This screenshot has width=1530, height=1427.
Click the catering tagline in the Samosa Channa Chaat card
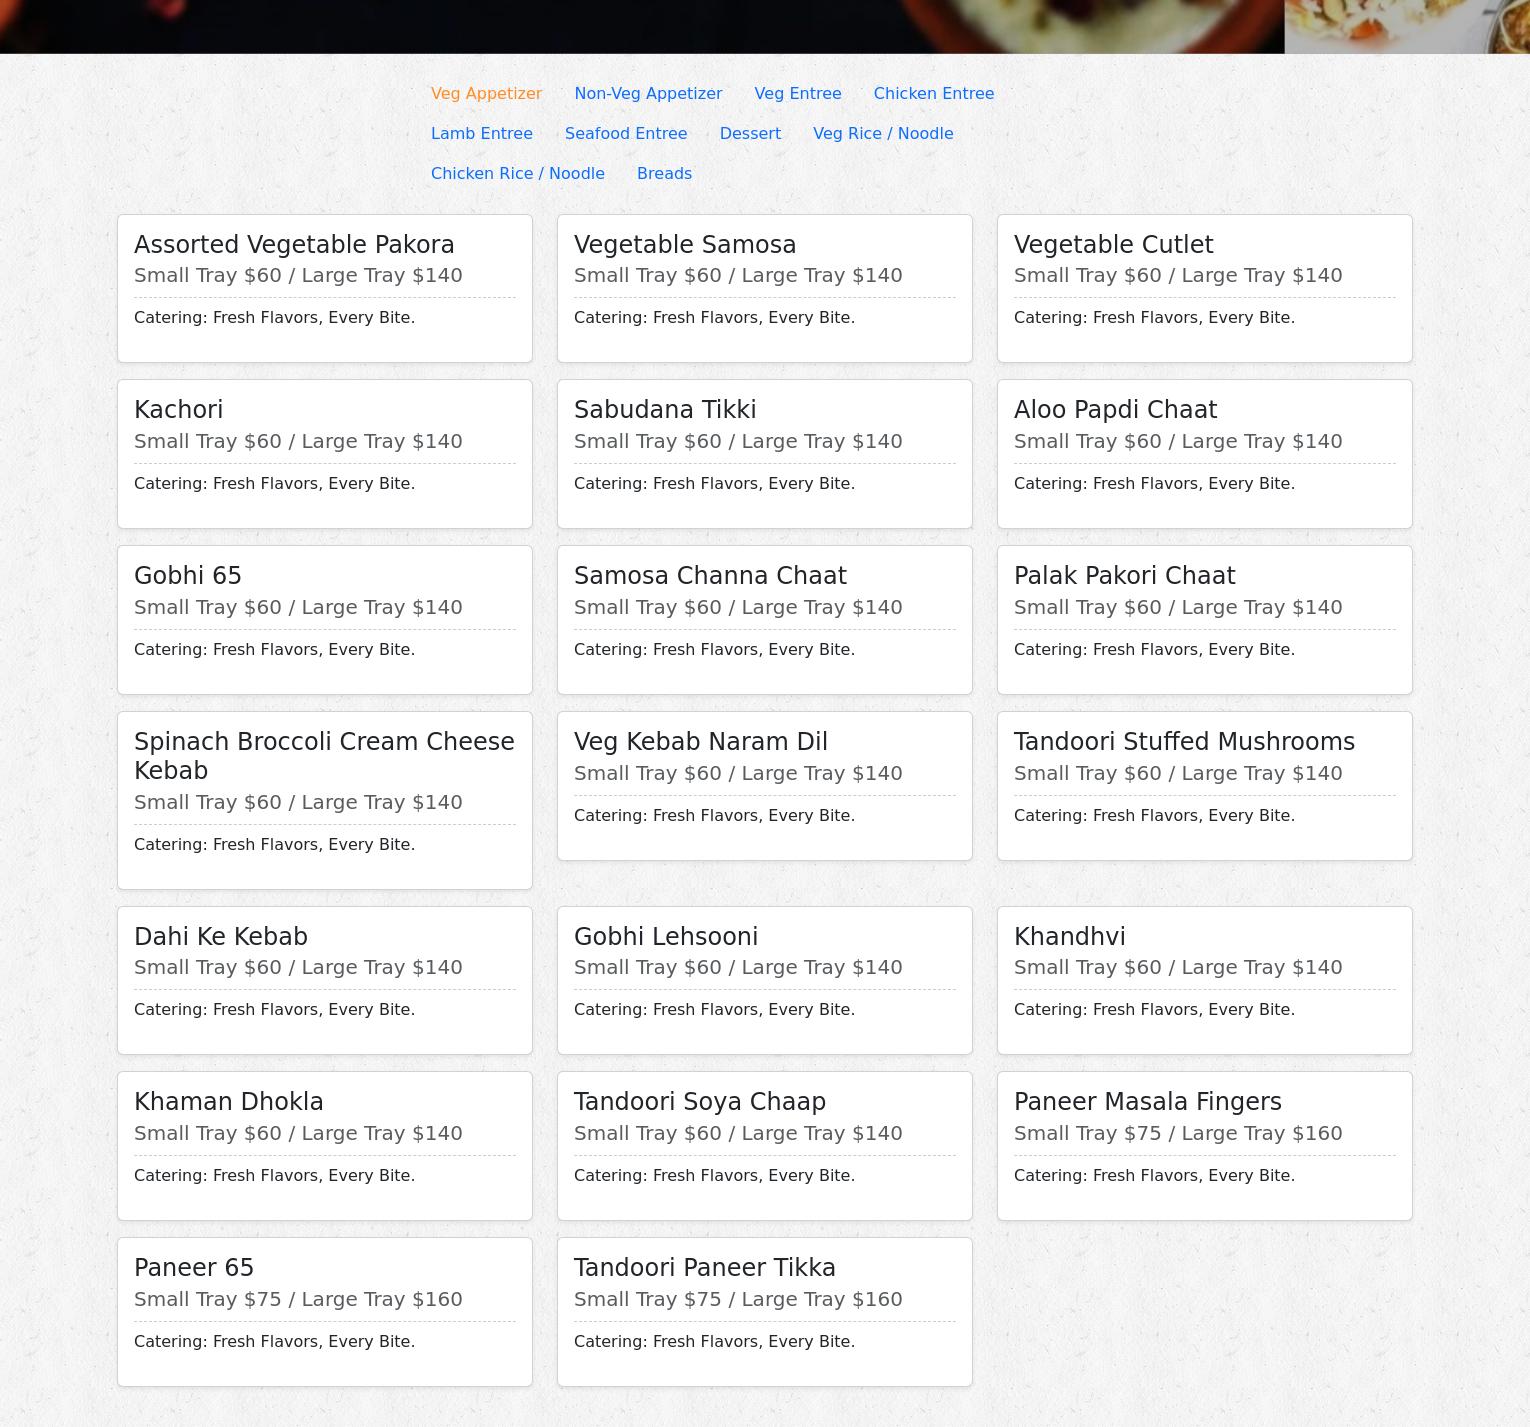714,649
